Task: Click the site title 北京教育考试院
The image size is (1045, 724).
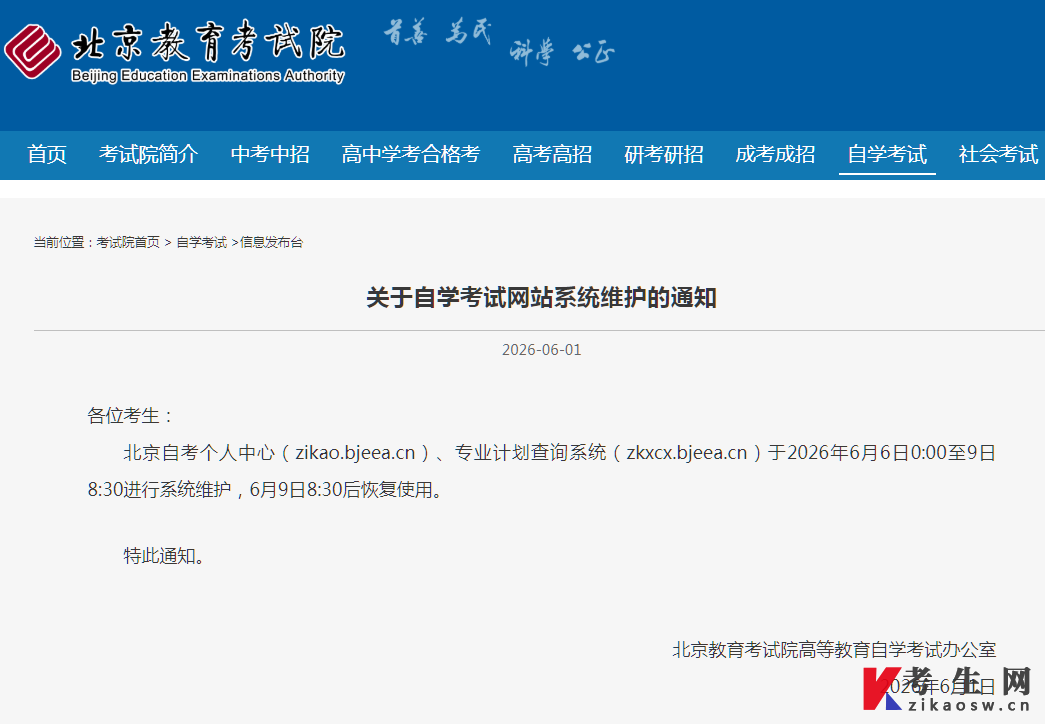Action: (x=208, y=41)
